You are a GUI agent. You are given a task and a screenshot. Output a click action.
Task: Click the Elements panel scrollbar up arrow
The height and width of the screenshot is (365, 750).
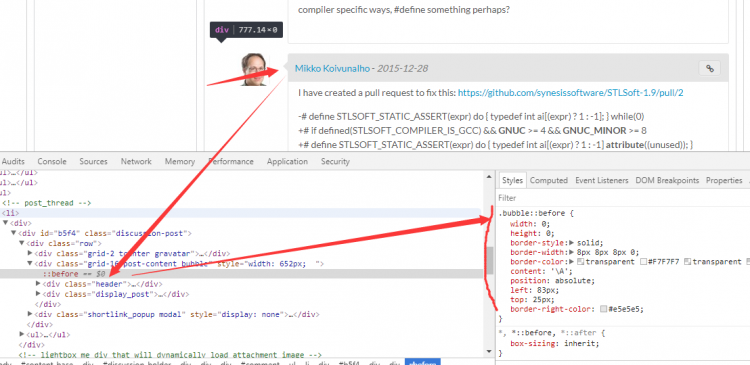tap(489, 177)
